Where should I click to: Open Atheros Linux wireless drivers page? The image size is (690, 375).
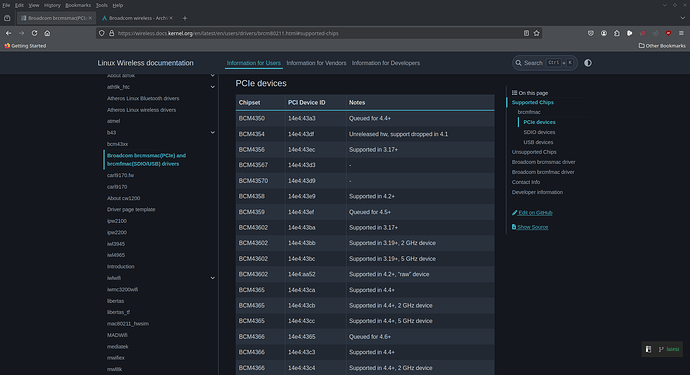tap(141, 110)
